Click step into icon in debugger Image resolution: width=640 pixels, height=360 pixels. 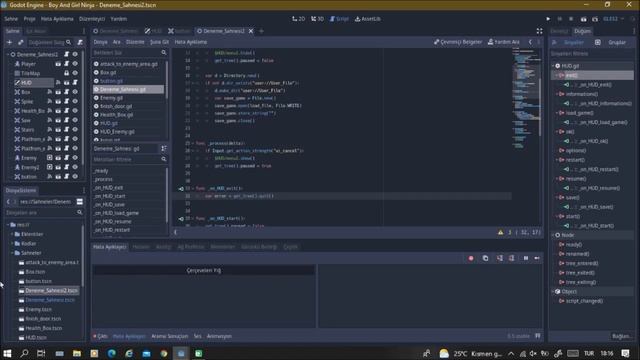(500, 258)
